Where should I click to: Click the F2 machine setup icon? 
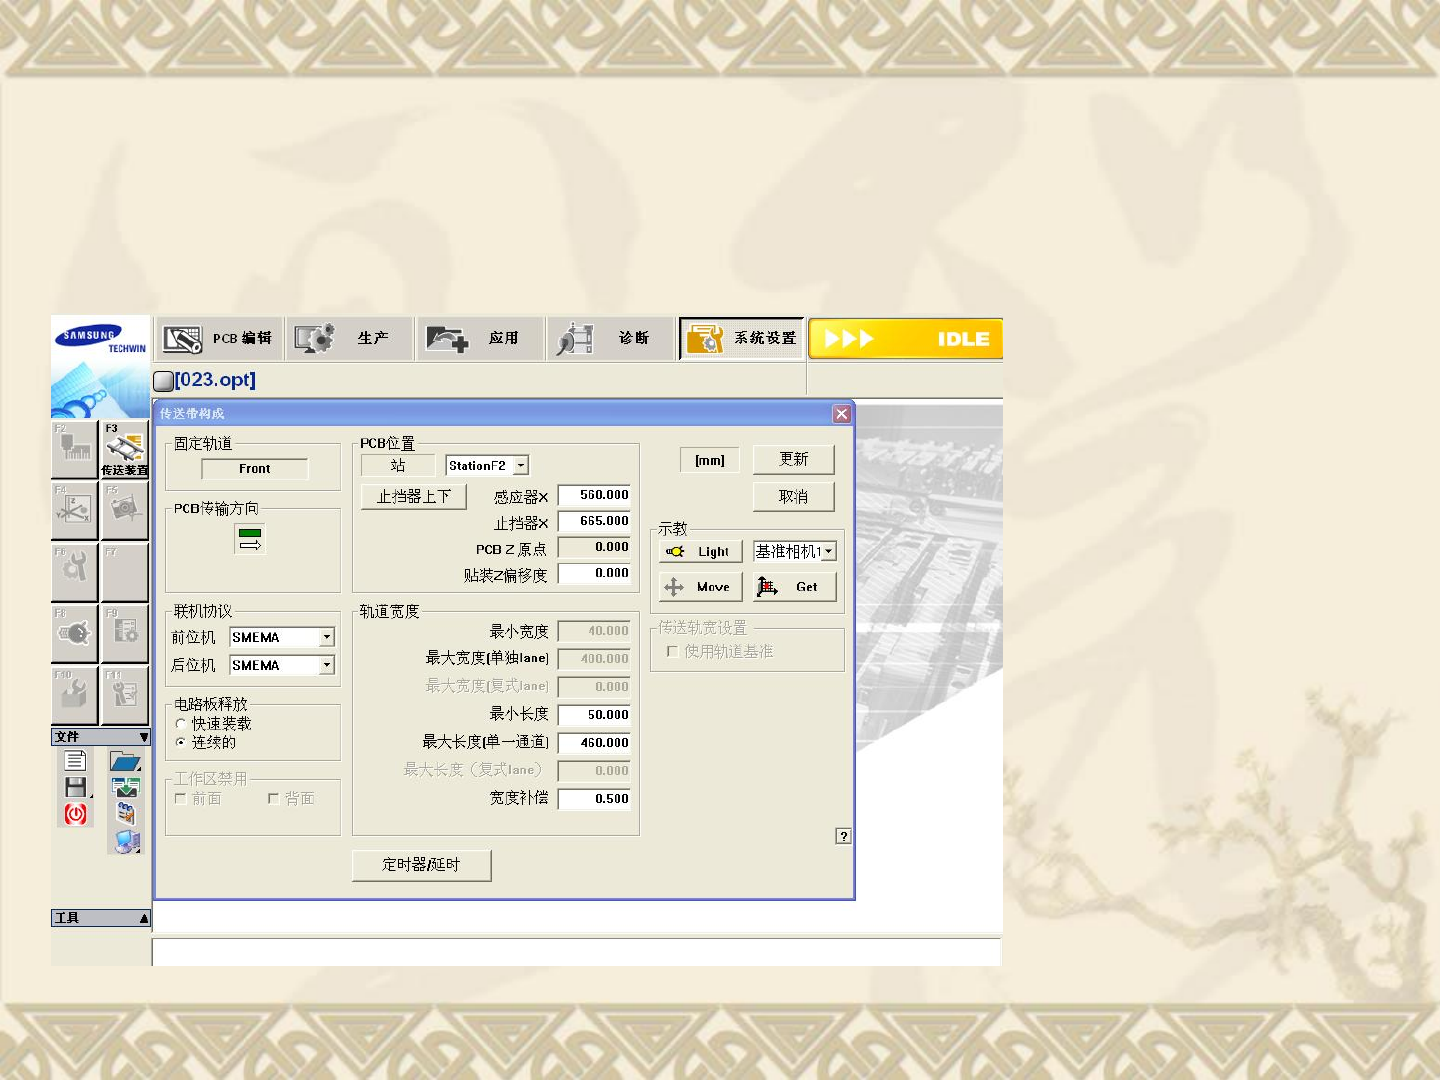(75, 449)
